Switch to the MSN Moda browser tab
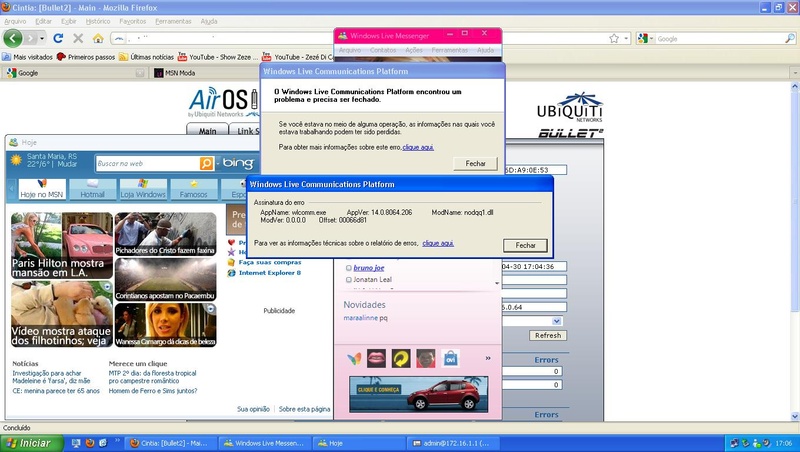Image resolution: width=800 pixels, height=452 pixels. tap(204, 73)
